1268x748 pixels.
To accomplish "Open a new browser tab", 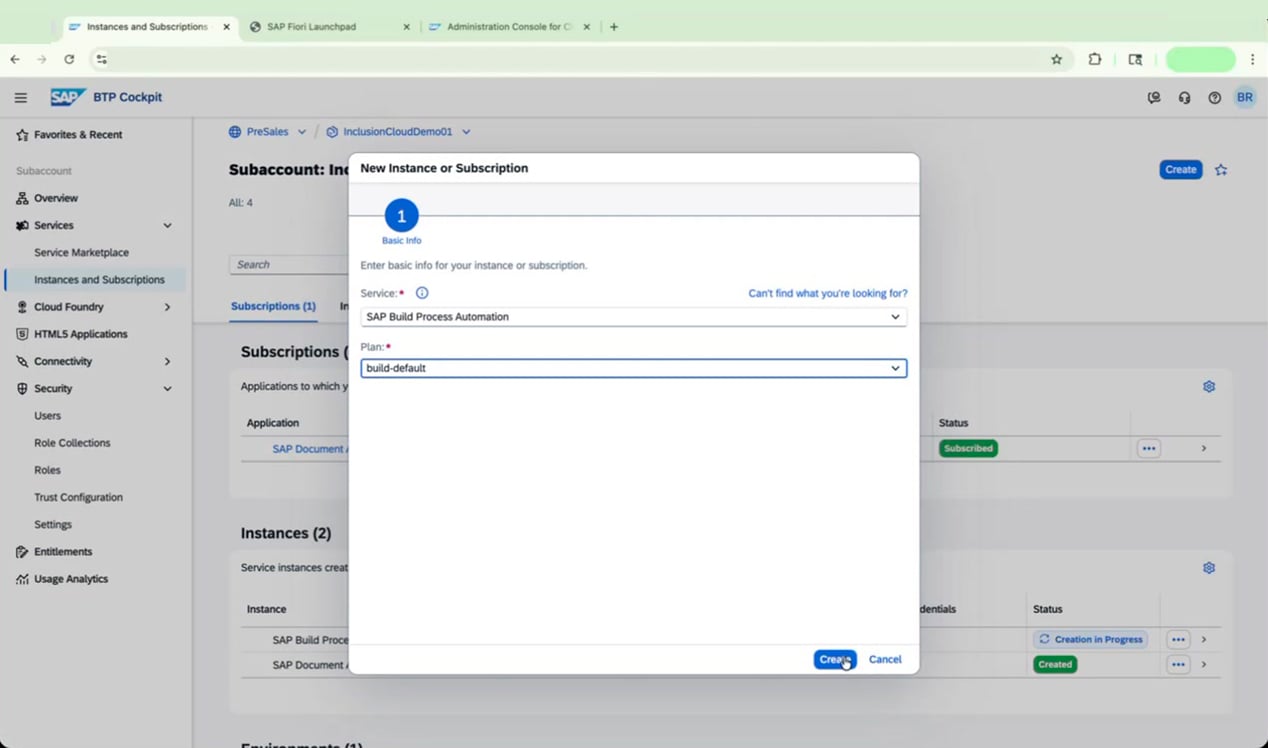I will 614,27.
